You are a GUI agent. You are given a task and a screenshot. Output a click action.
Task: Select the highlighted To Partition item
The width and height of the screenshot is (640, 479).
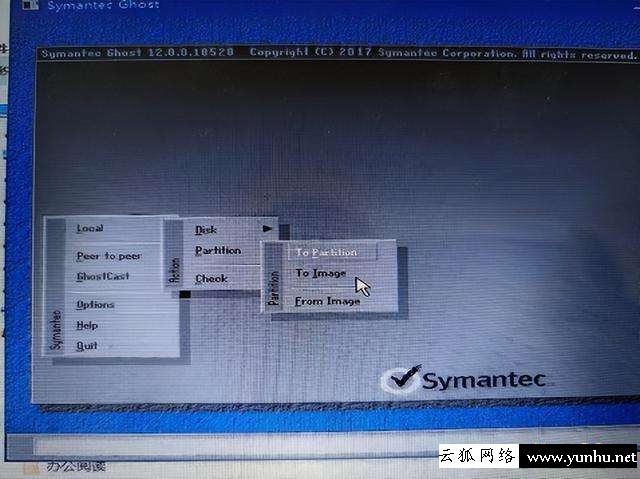[332, 253]
